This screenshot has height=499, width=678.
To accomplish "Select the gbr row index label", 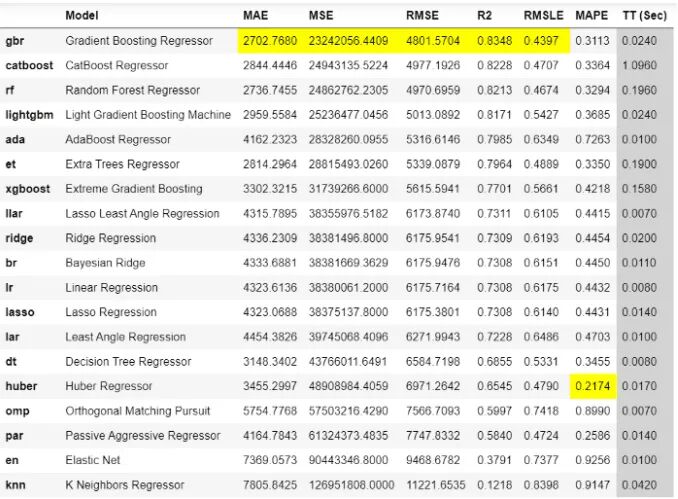I will (x=15, y=41).
